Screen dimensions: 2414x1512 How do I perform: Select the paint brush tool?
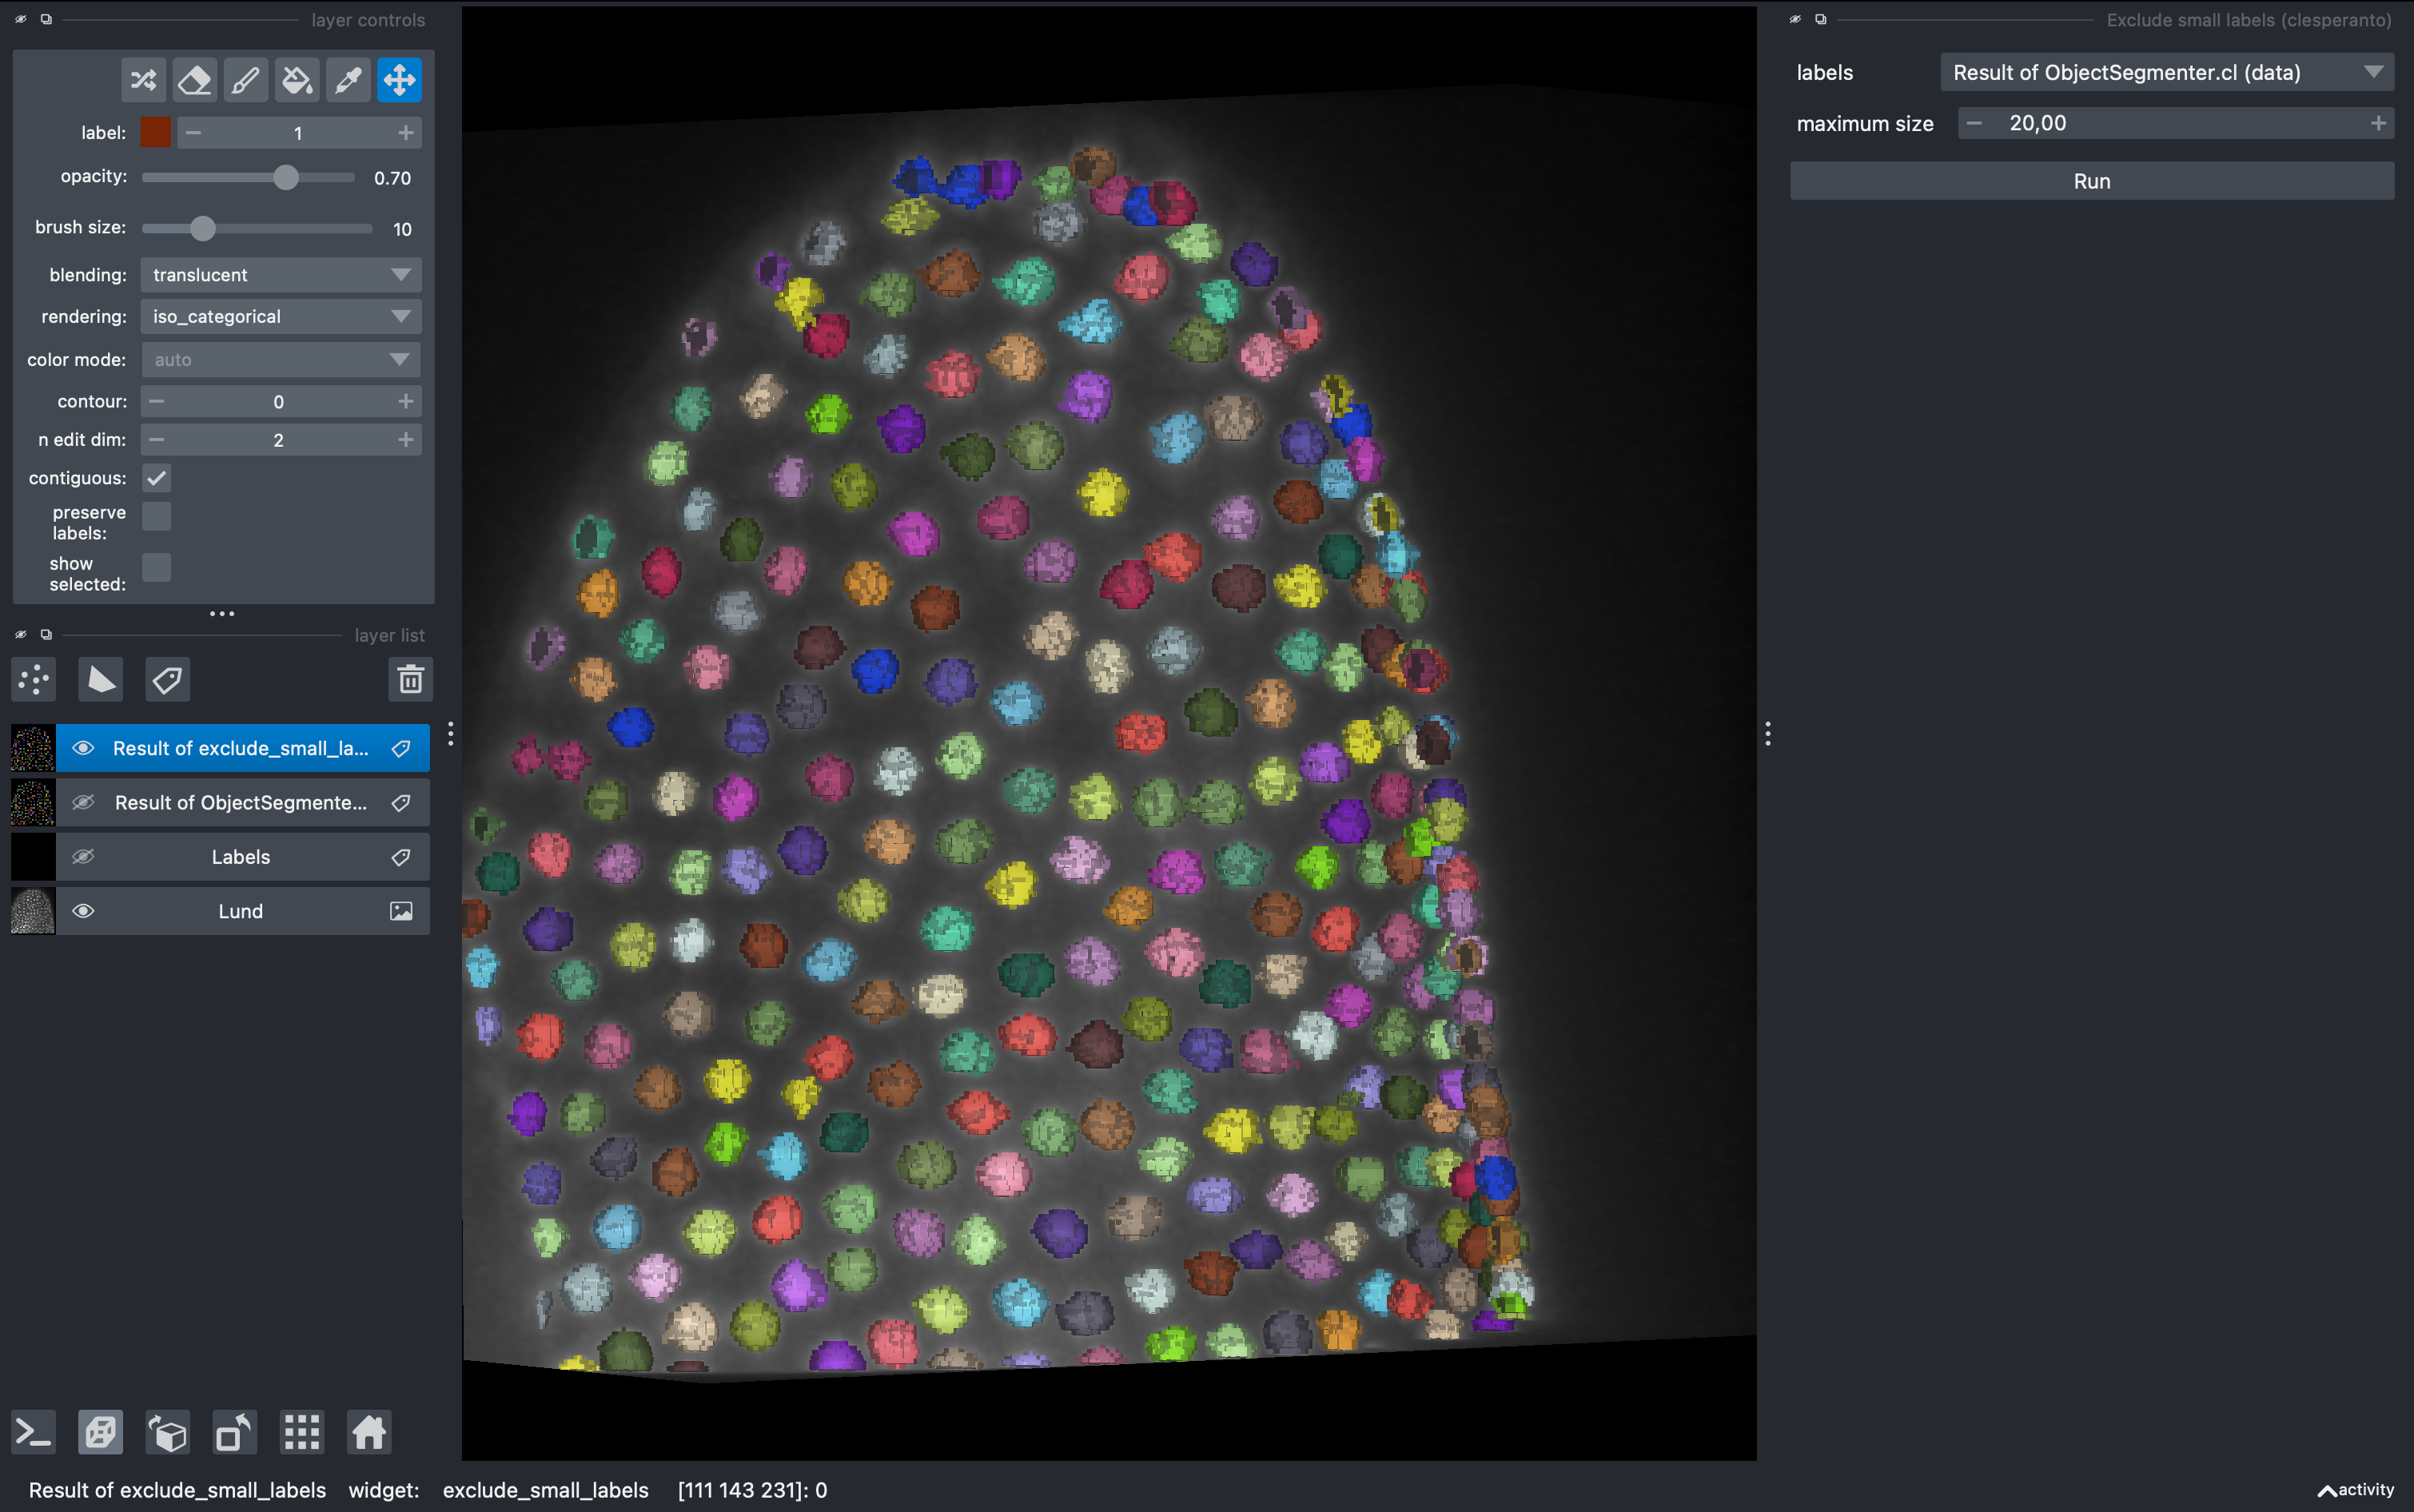point(245,80)
